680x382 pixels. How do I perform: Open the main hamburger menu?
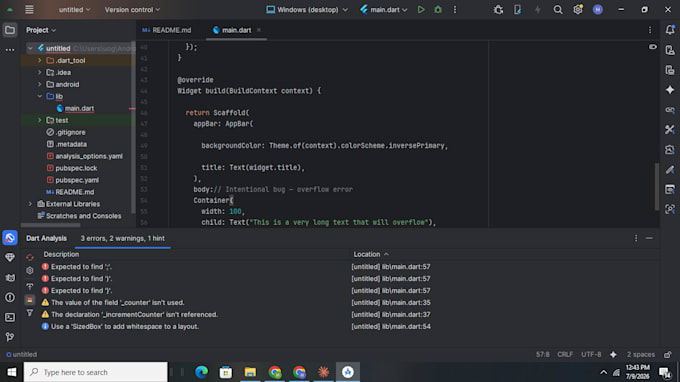pyautogui.click(x=29, y=10)
